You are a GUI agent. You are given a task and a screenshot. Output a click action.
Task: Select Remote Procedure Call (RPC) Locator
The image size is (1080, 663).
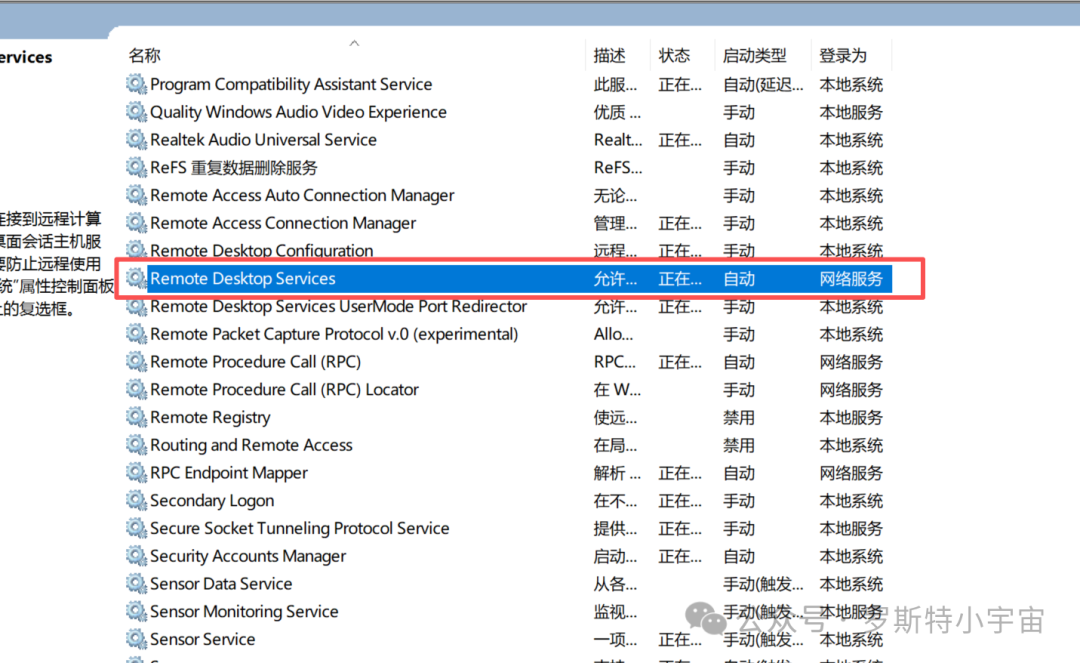[284, 390]
